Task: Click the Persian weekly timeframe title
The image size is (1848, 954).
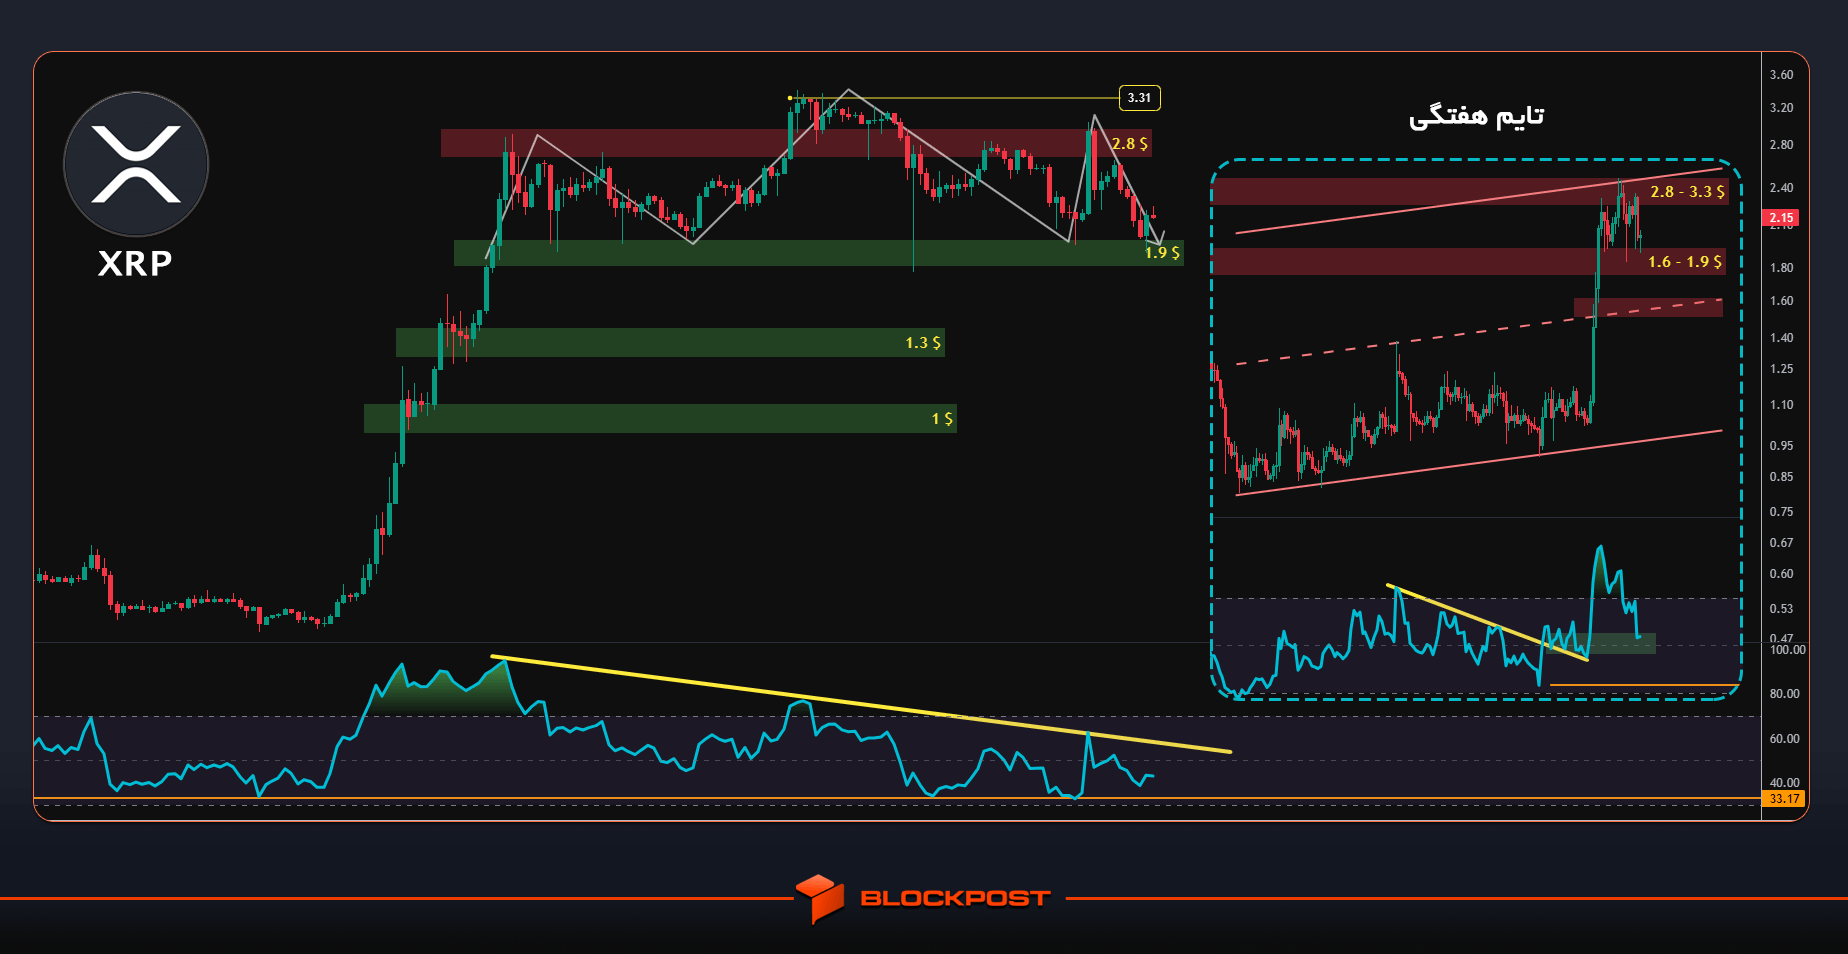Action: pos(1477,116)
